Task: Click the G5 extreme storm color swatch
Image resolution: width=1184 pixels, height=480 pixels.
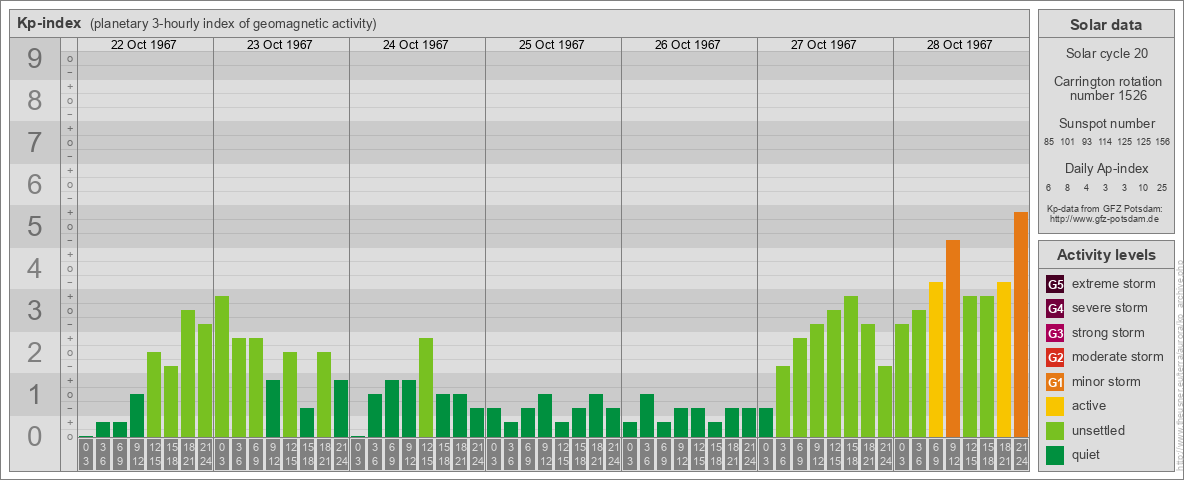Action: point(1055,285)
